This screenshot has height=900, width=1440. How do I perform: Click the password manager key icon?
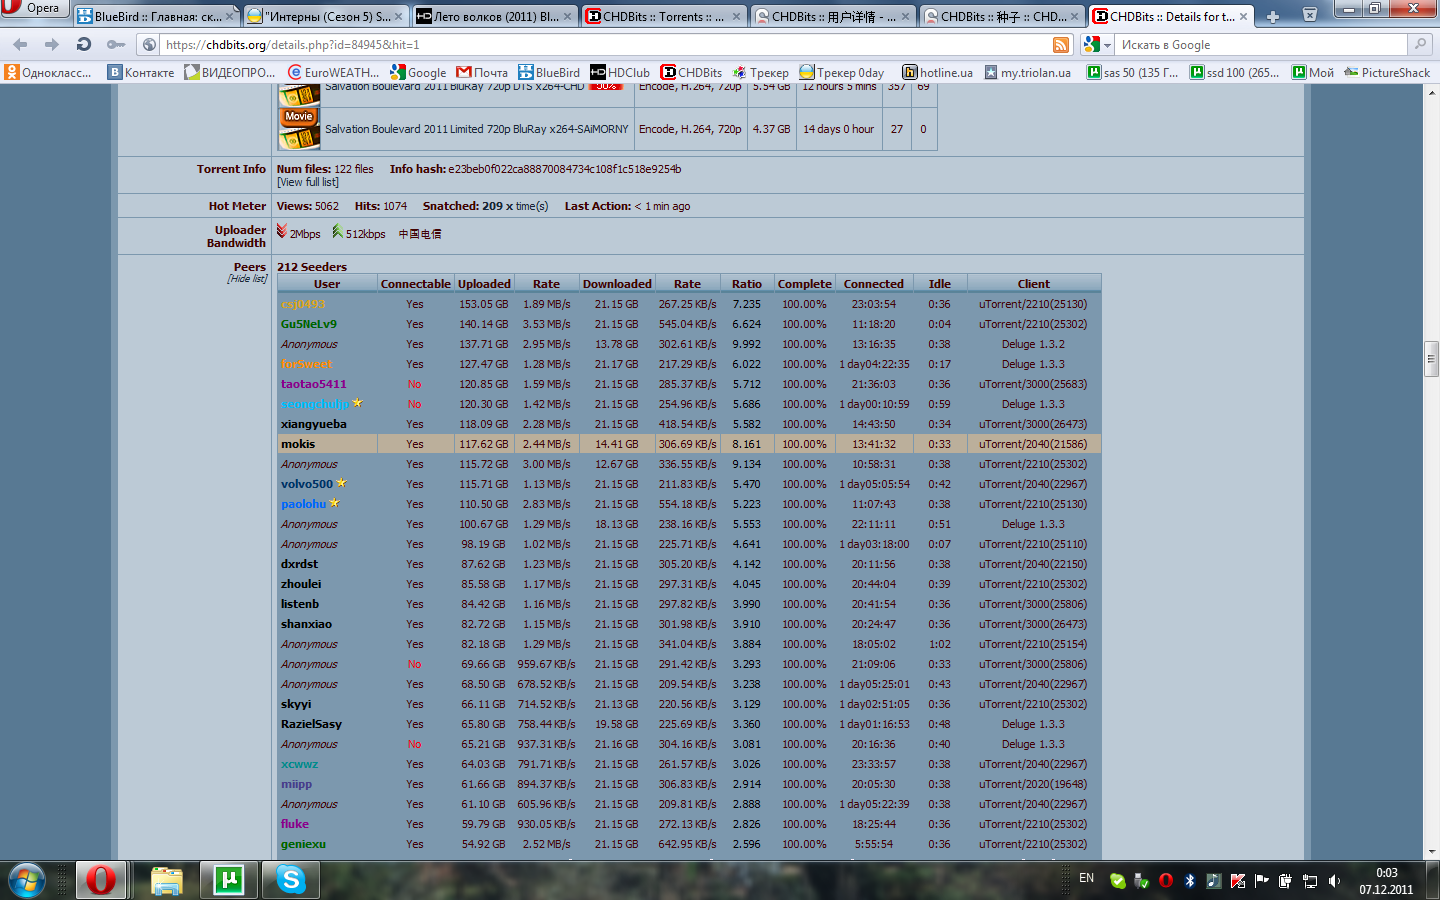click(x=116, y=45)
